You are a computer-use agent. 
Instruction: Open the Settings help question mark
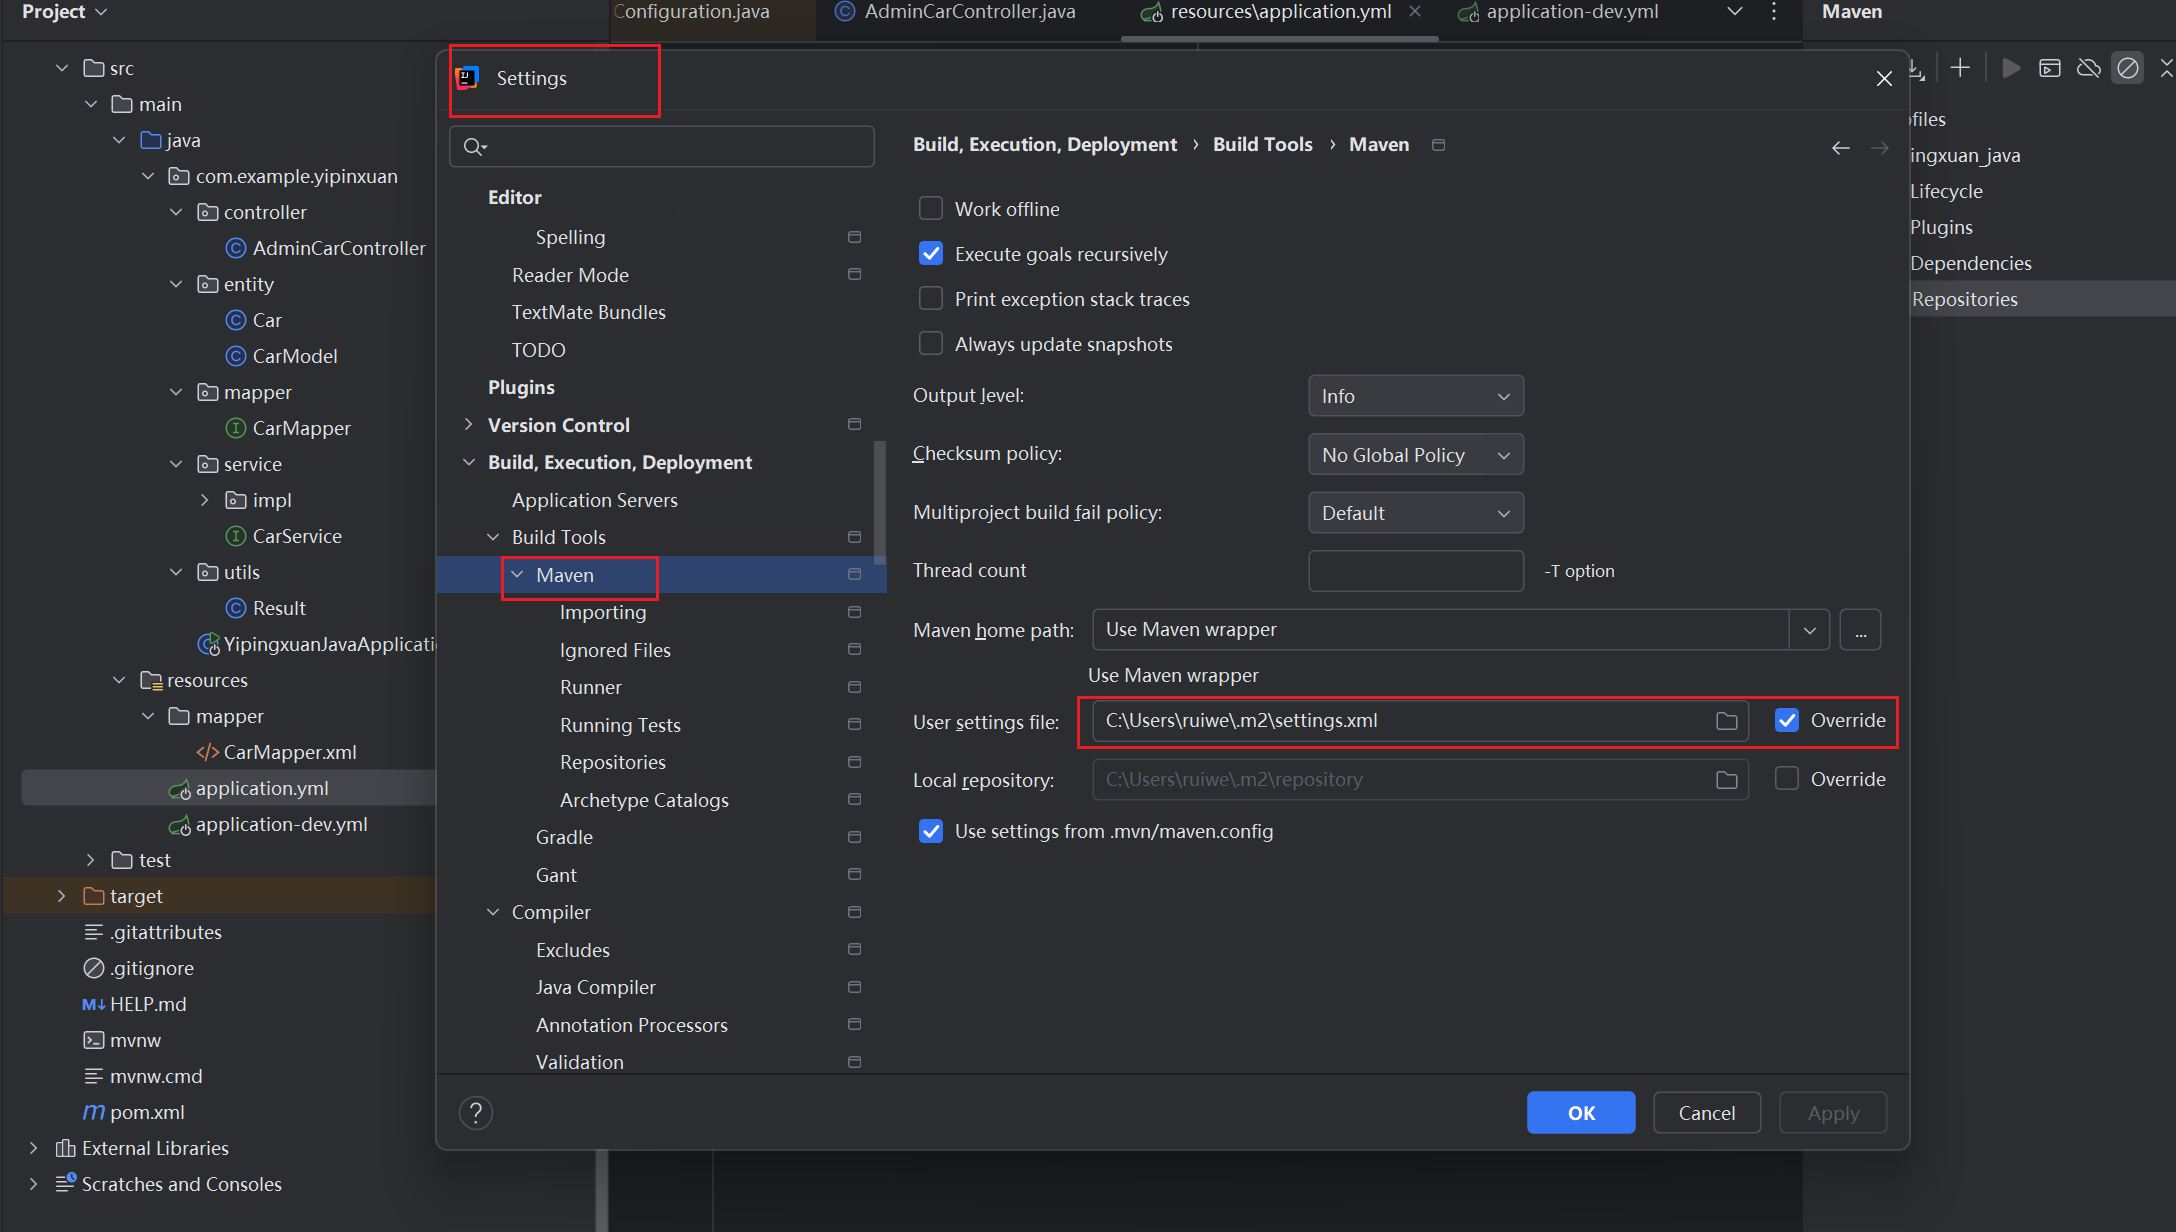476,1112
